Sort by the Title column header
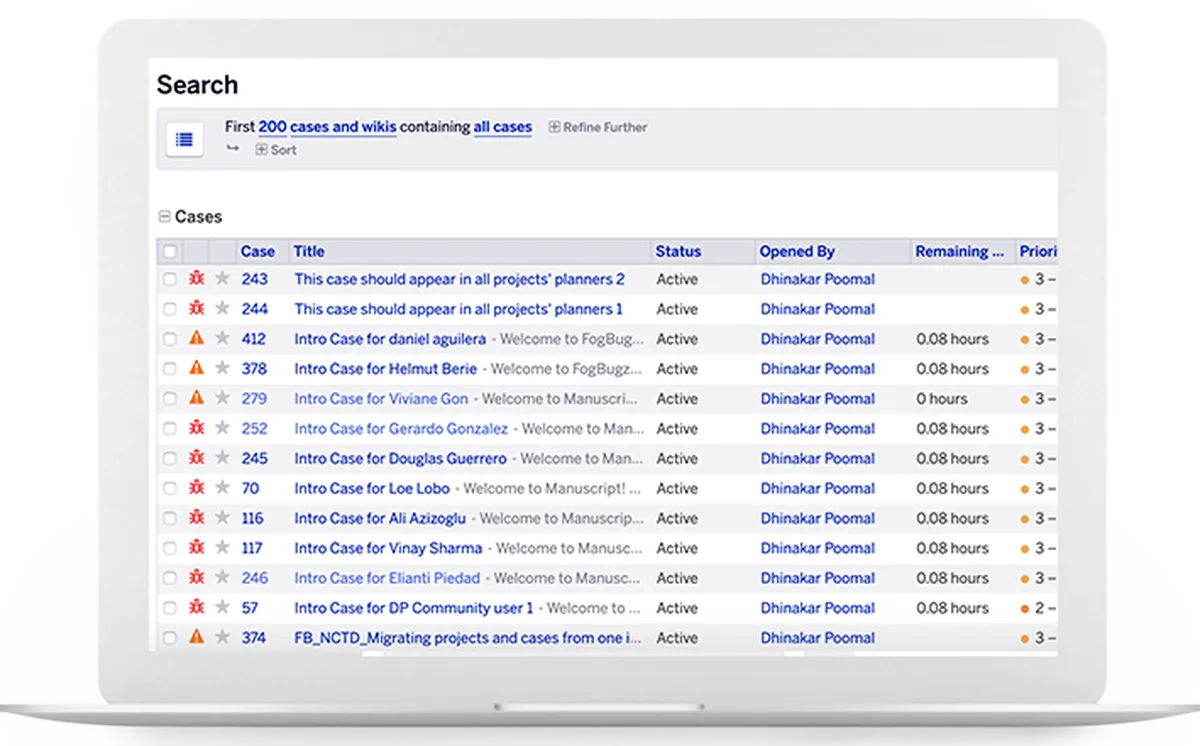 click(x=309, y=252)
